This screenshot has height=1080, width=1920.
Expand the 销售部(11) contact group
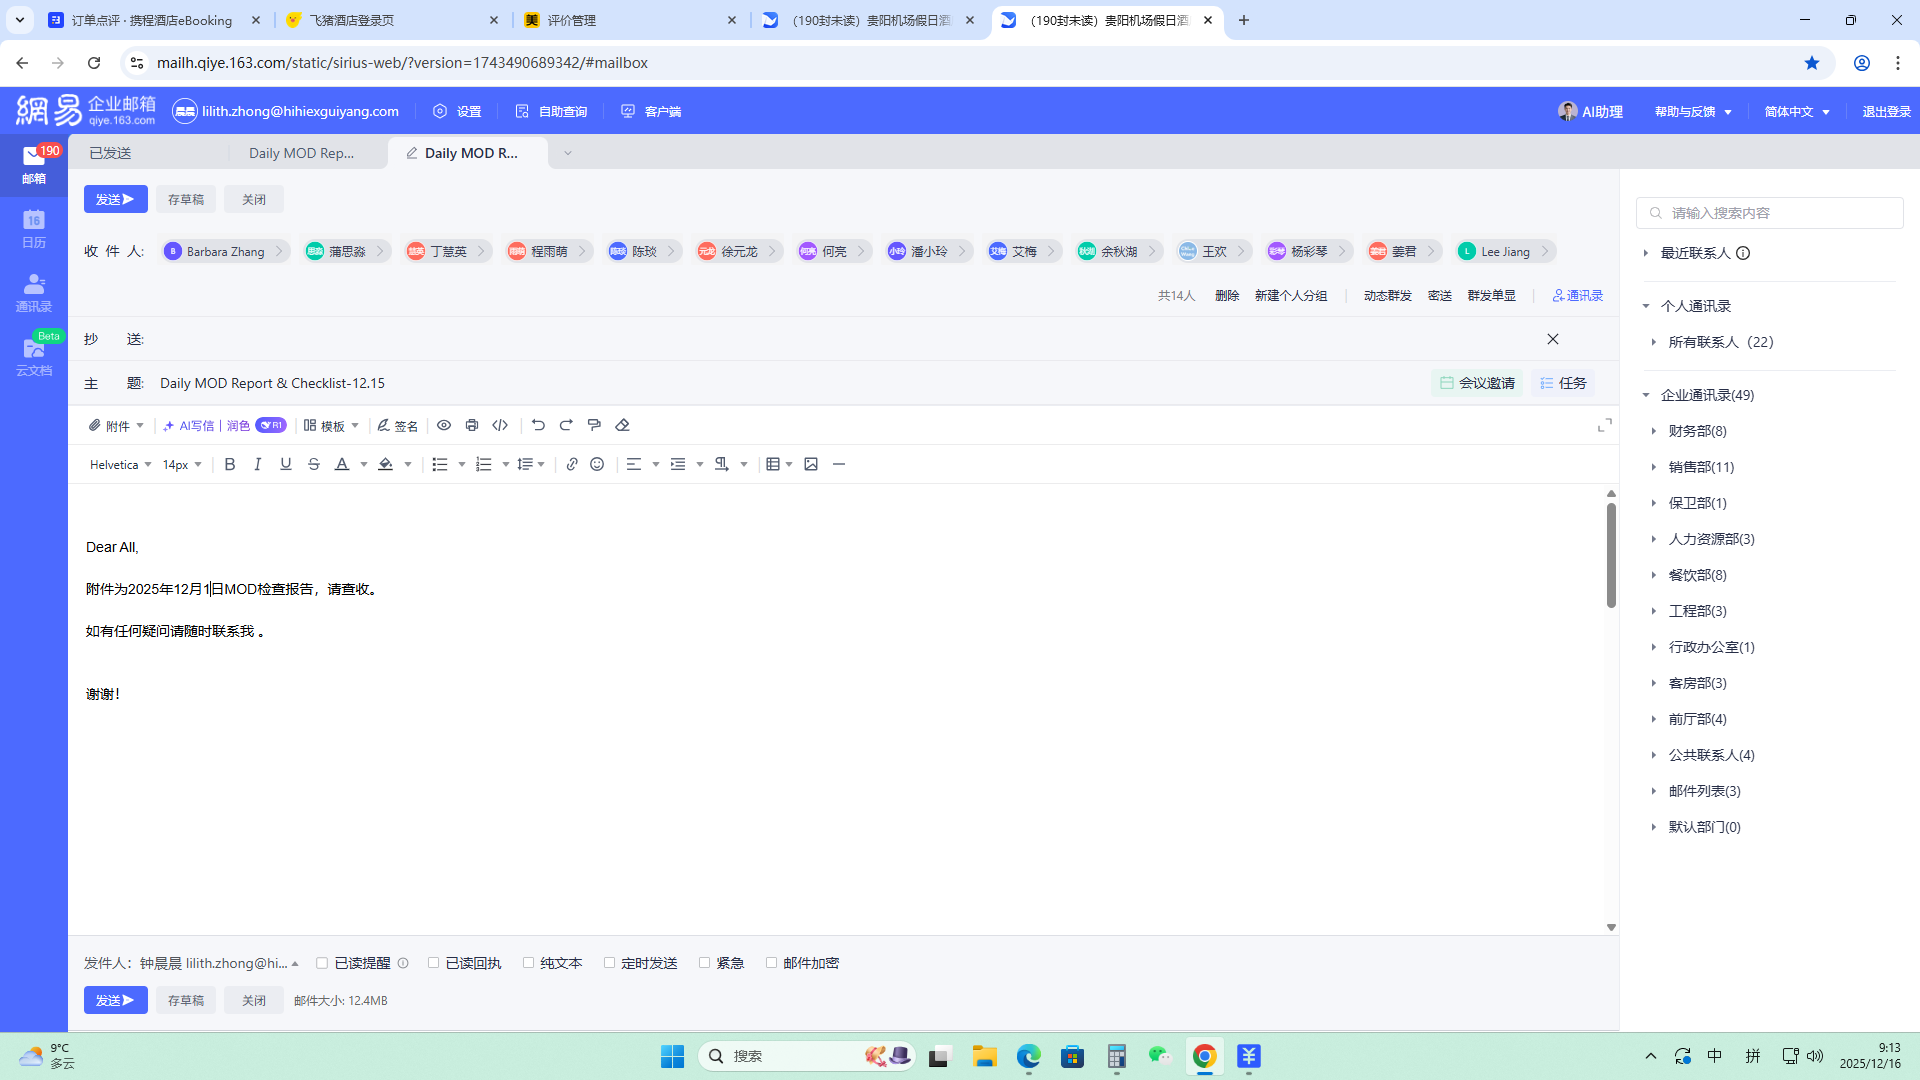coord(1700,467)
